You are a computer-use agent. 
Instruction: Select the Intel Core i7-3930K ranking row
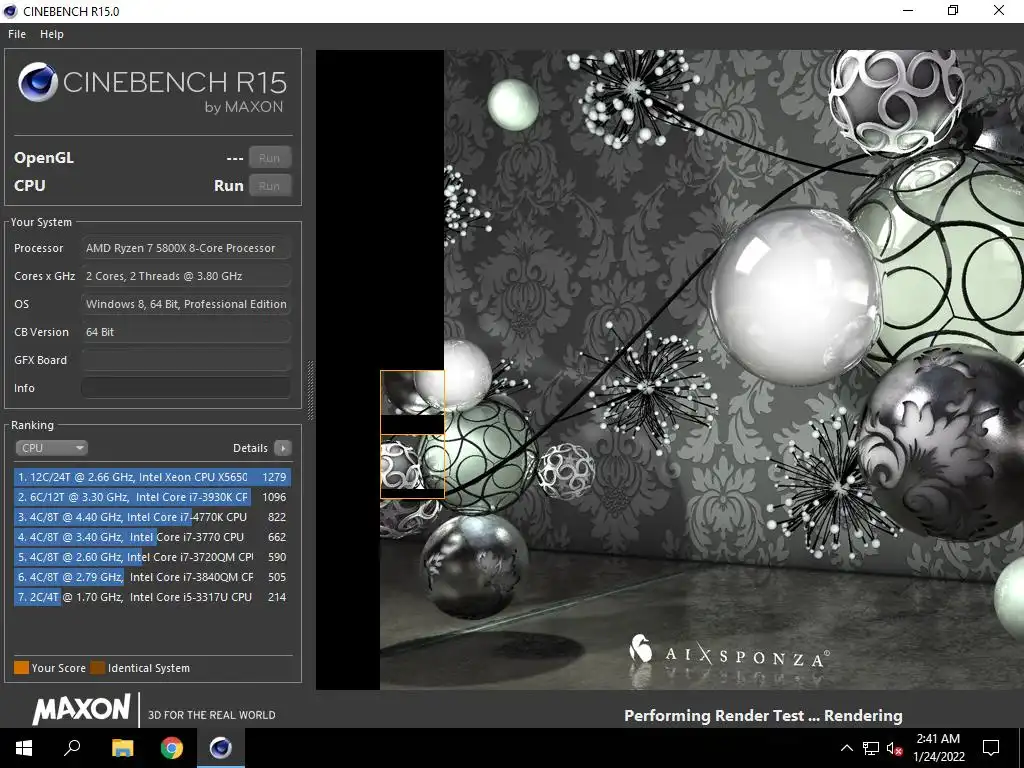(152, 497)
